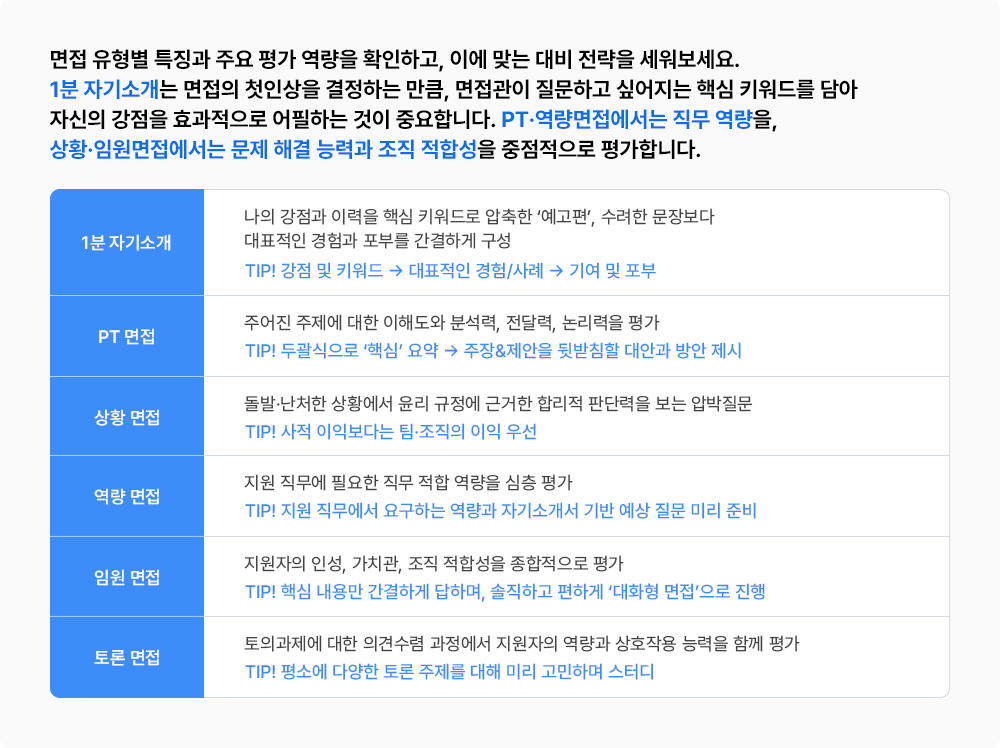Click the blue text 'PT·역량면접에서는 직무 역량'
Image resolution: width=1000 pixels, height=748 pixels.
627,119
